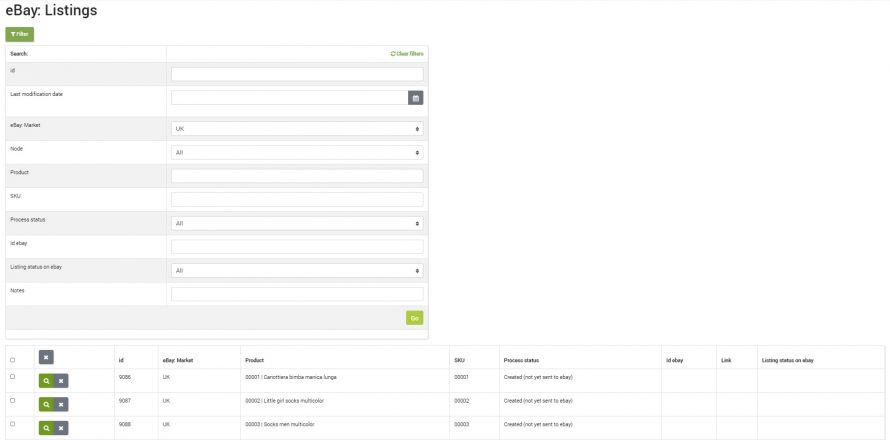Image resolution: width=890 pixels, height=440 pixels.
Task: Click the Id filter input field
Action: pos(297,74)
